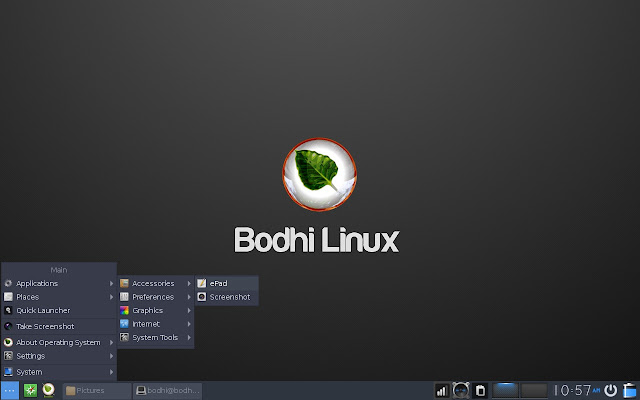The height and width of the screenshot is (400, 640).
Task: Switch to the second virtual desktop pager
Action: pos(534,390)
